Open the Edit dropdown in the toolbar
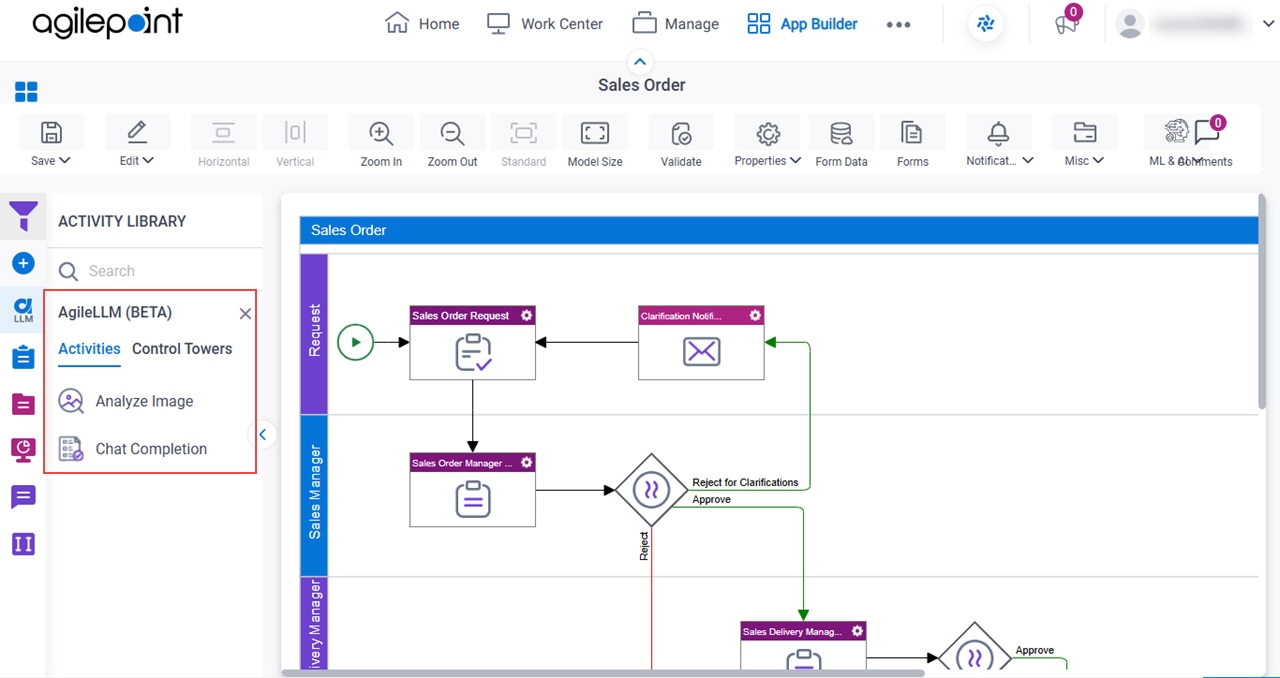This screenshot has width=1280, height=678. 137,142
